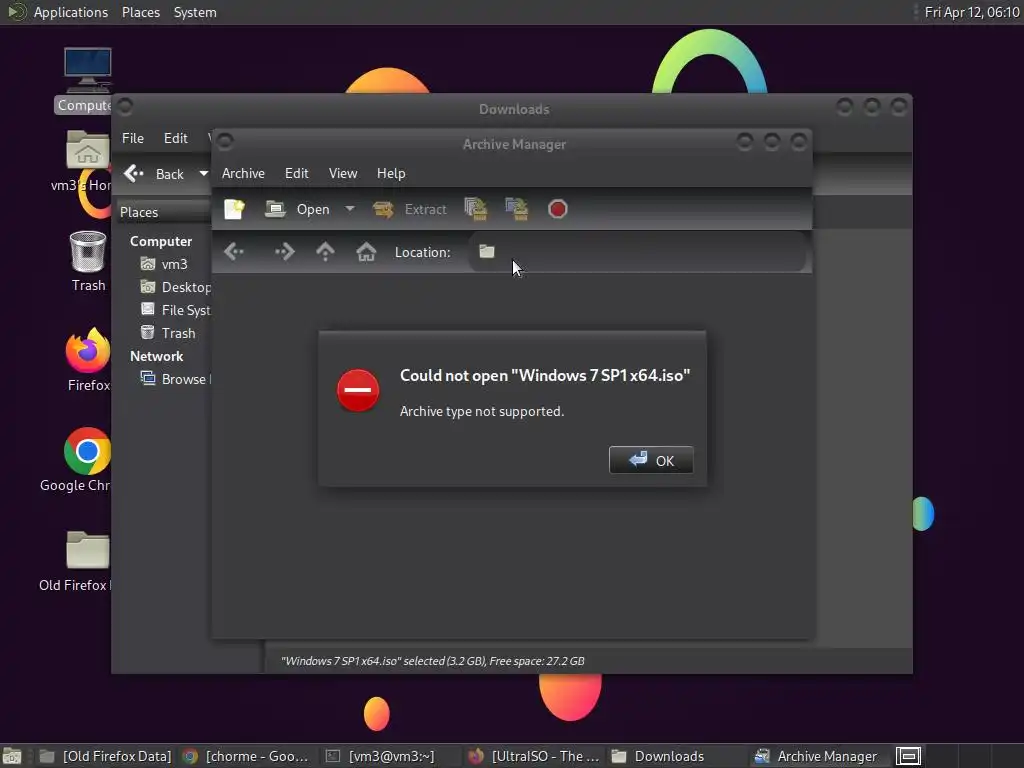The image size is (1024, 768).
Task: Select Desktop in Places sidebar
Action: [175, 287]
